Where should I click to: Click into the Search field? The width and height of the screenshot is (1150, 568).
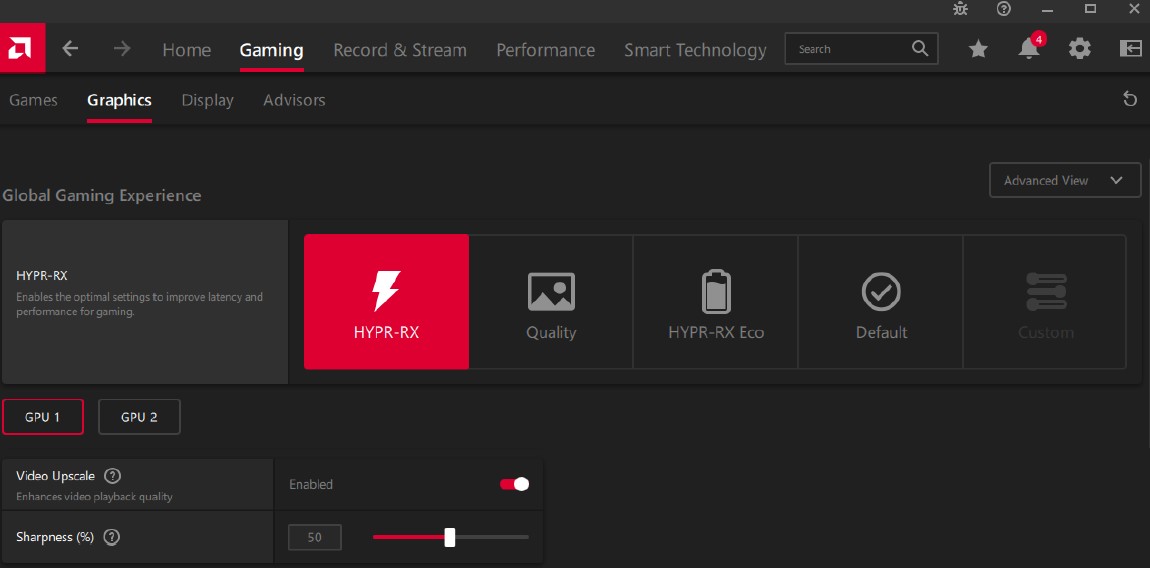pos(850,49)
